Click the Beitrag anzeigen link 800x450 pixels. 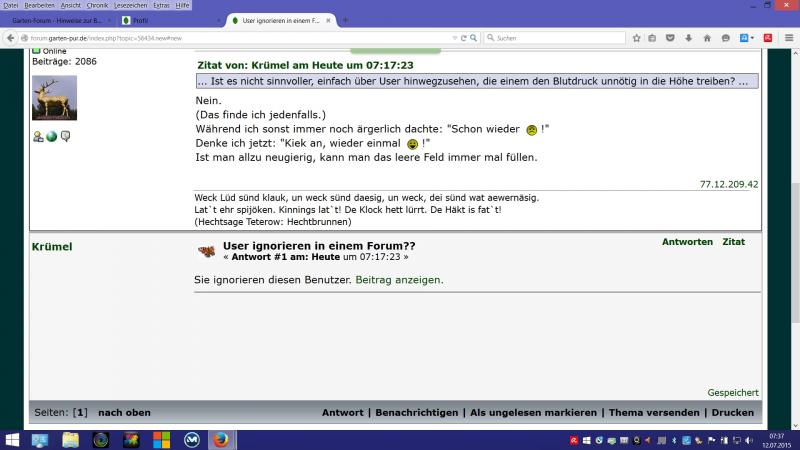coord(399,280)
